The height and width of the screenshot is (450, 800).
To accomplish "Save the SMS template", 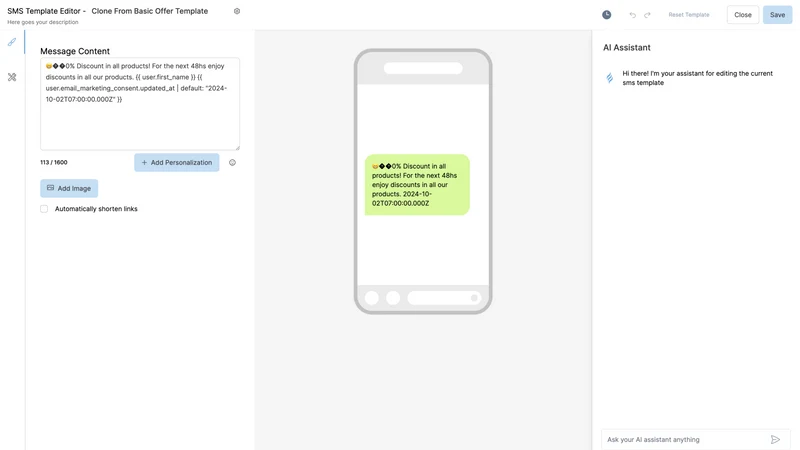I will (x=777, y=15).
